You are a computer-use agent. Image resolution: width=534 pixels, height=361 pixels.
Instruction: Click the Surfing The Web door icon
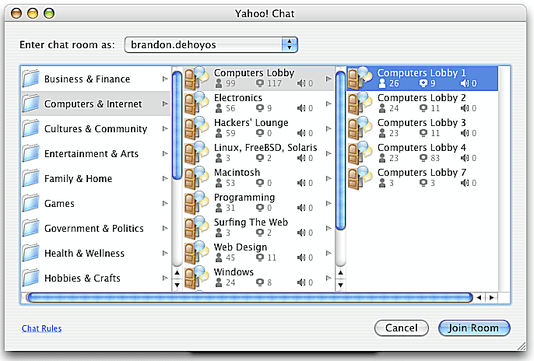click(x=197, y=227)
